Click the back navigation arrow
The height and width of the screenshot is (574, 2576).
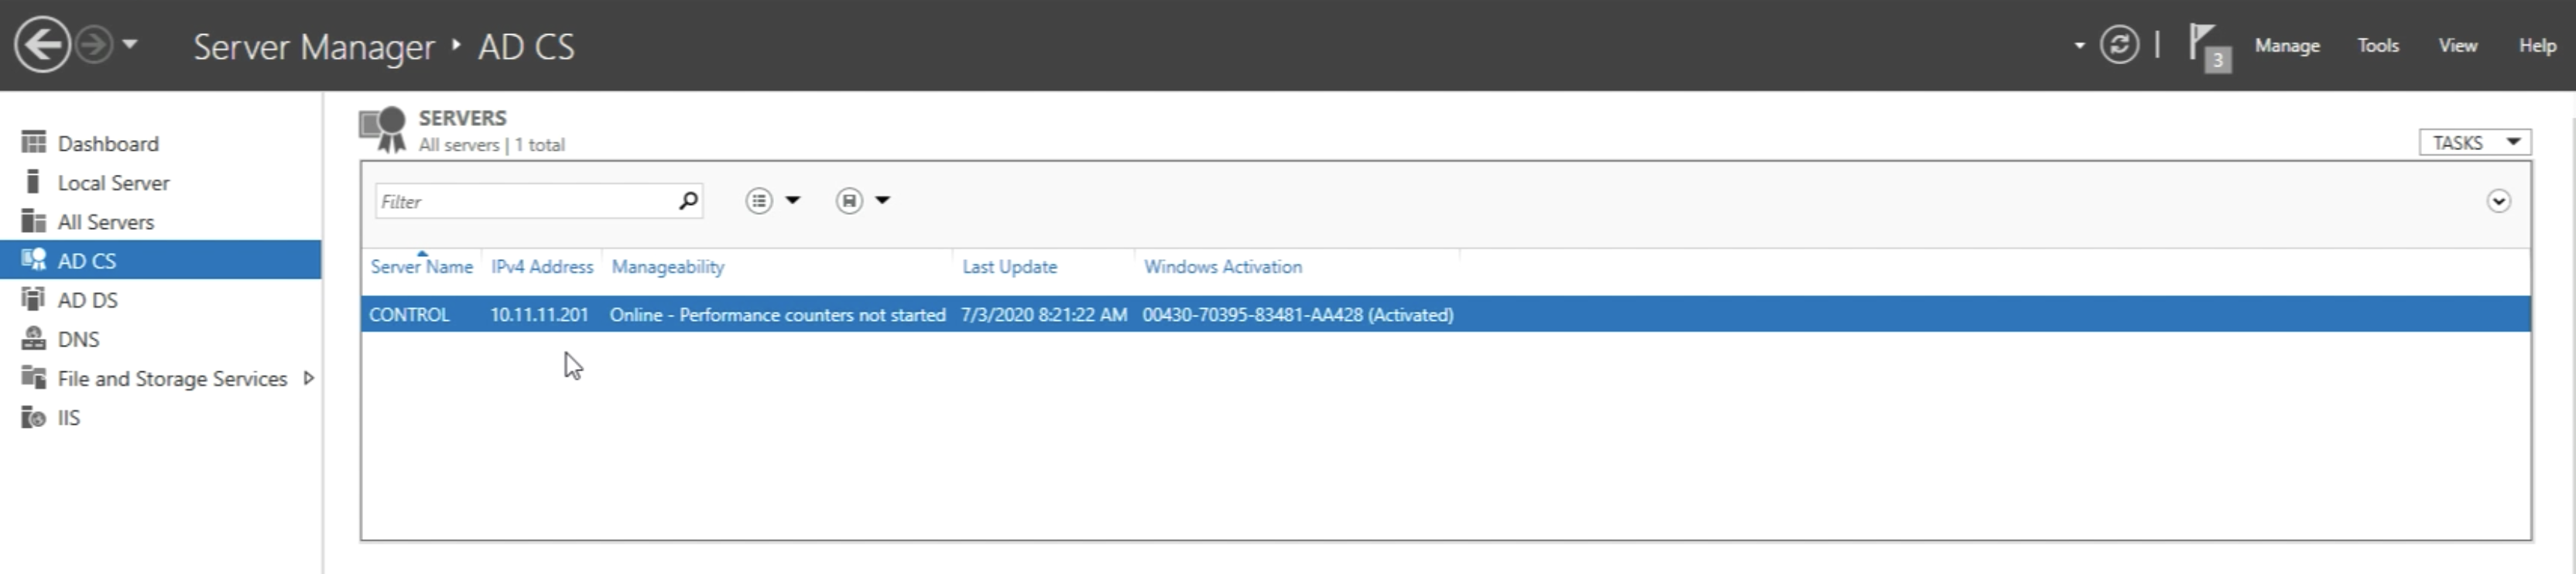click(x=42, y=45)
